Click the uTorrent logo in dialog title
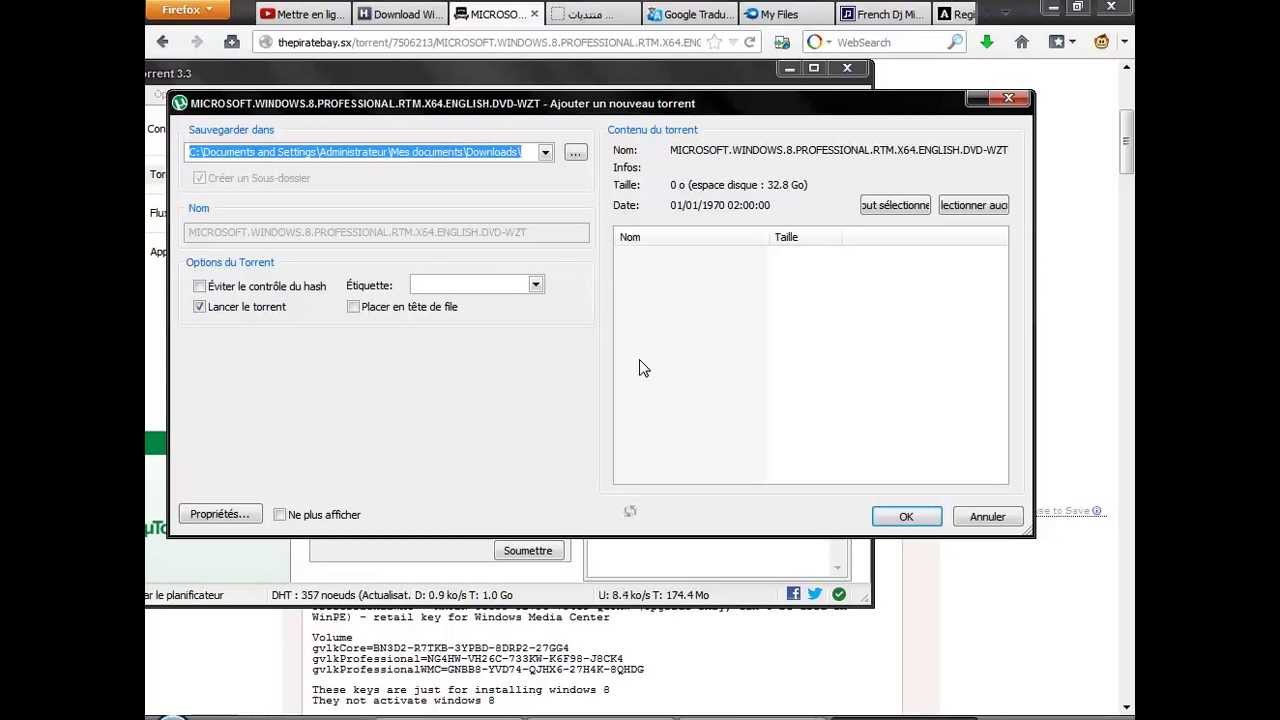The image size is (1280, 720). (x=180, y=103)
